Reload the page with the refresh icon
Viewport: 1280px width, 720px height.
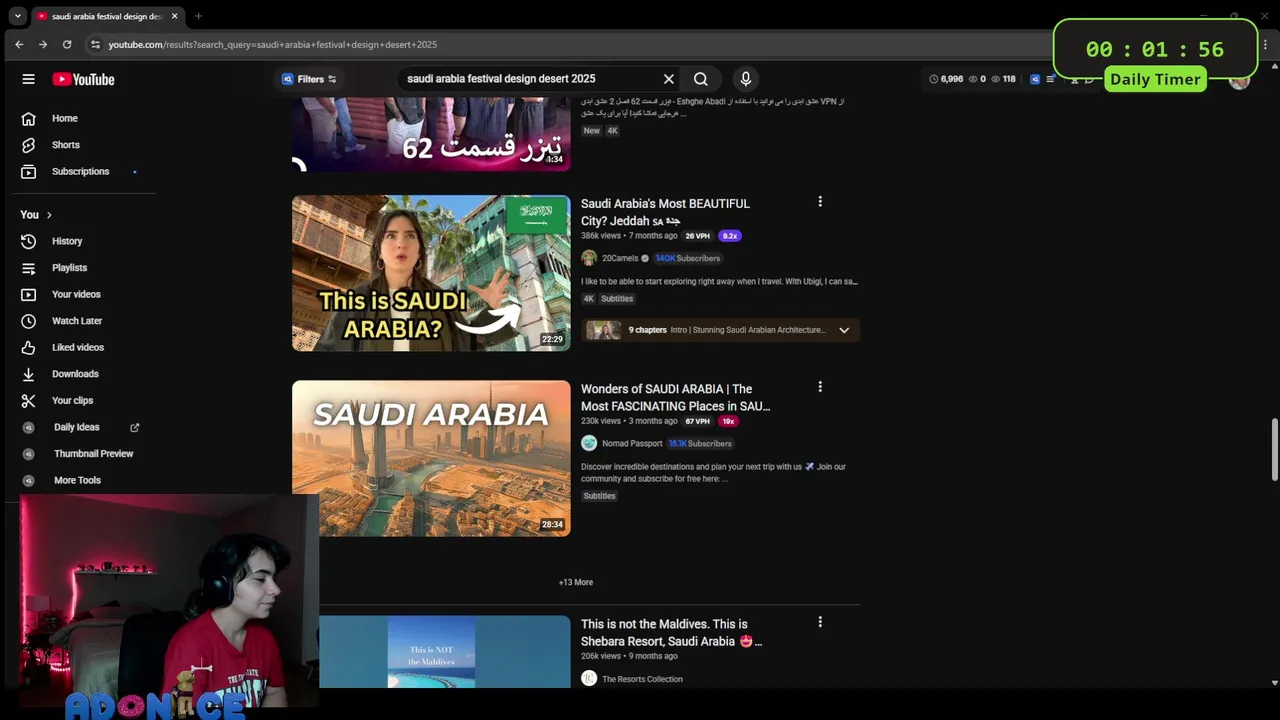67,44
